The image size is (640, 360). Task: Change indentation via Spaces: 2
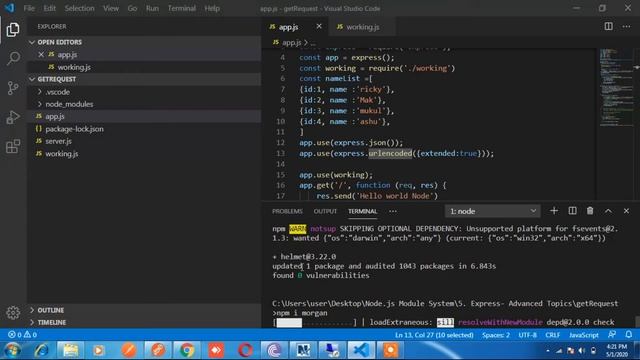(x=496, y=335)
